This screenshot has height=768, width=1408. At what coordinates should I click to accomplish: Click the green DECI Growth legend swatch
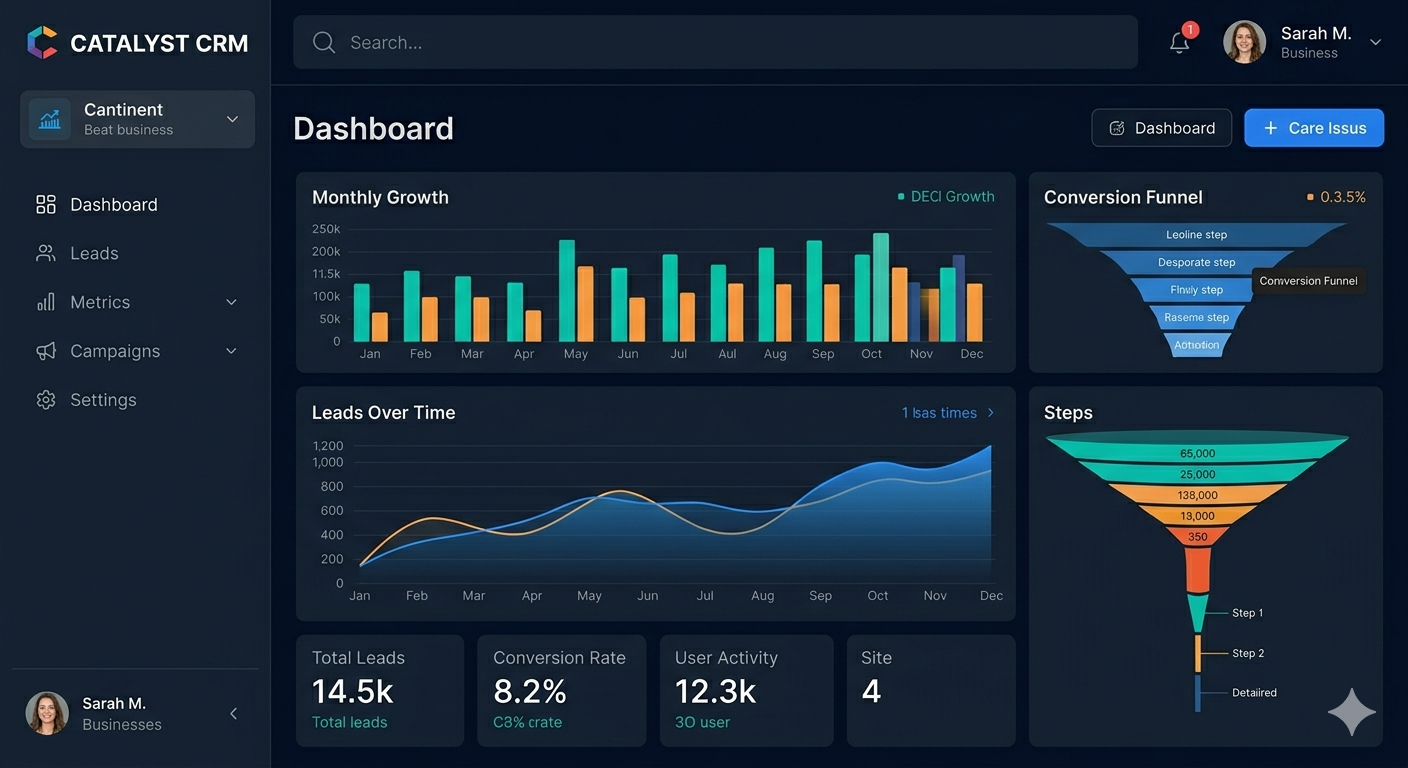(x=901, y=197)
